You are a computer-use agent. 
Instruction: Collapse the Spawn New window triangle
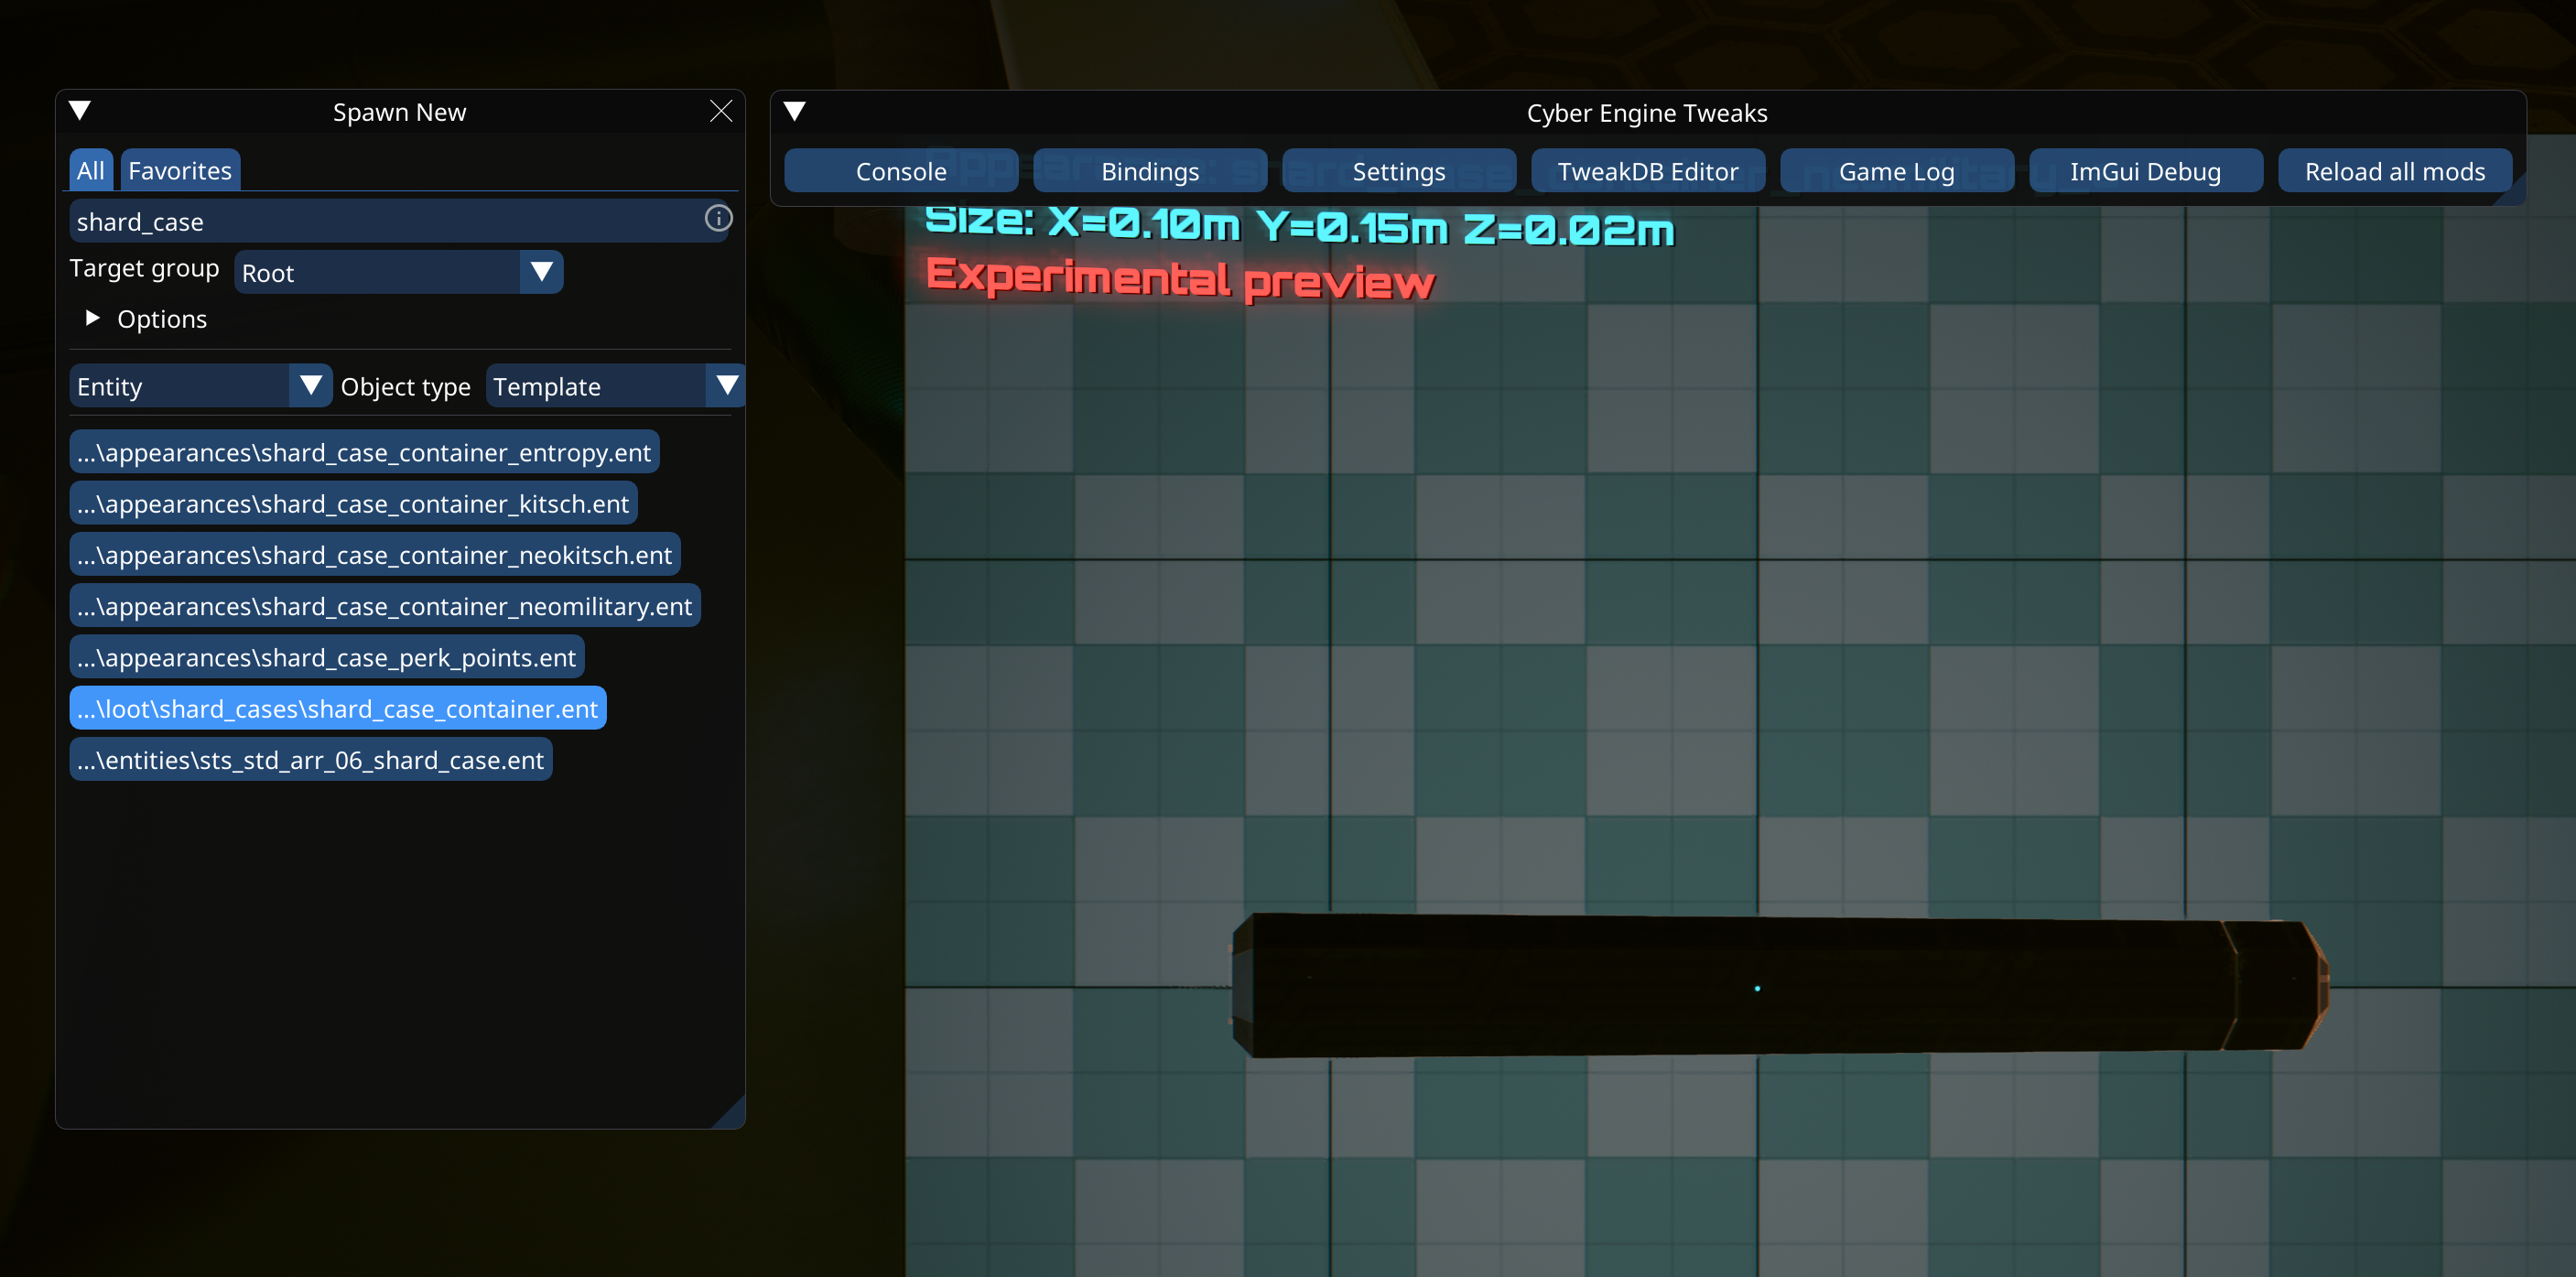pyautogui.click(x=80, y=111)
